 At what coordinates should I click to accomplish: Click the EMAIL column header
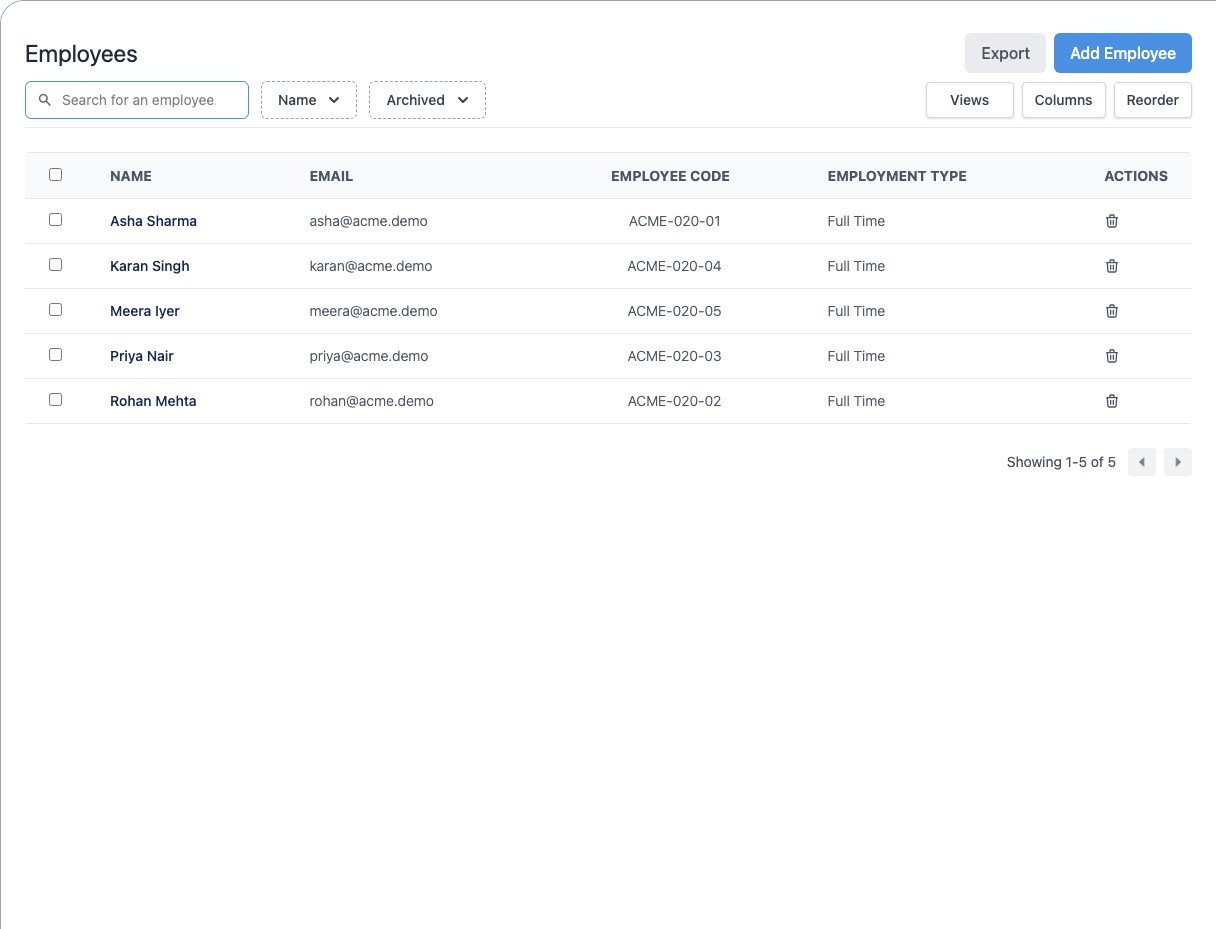[331, 176]
